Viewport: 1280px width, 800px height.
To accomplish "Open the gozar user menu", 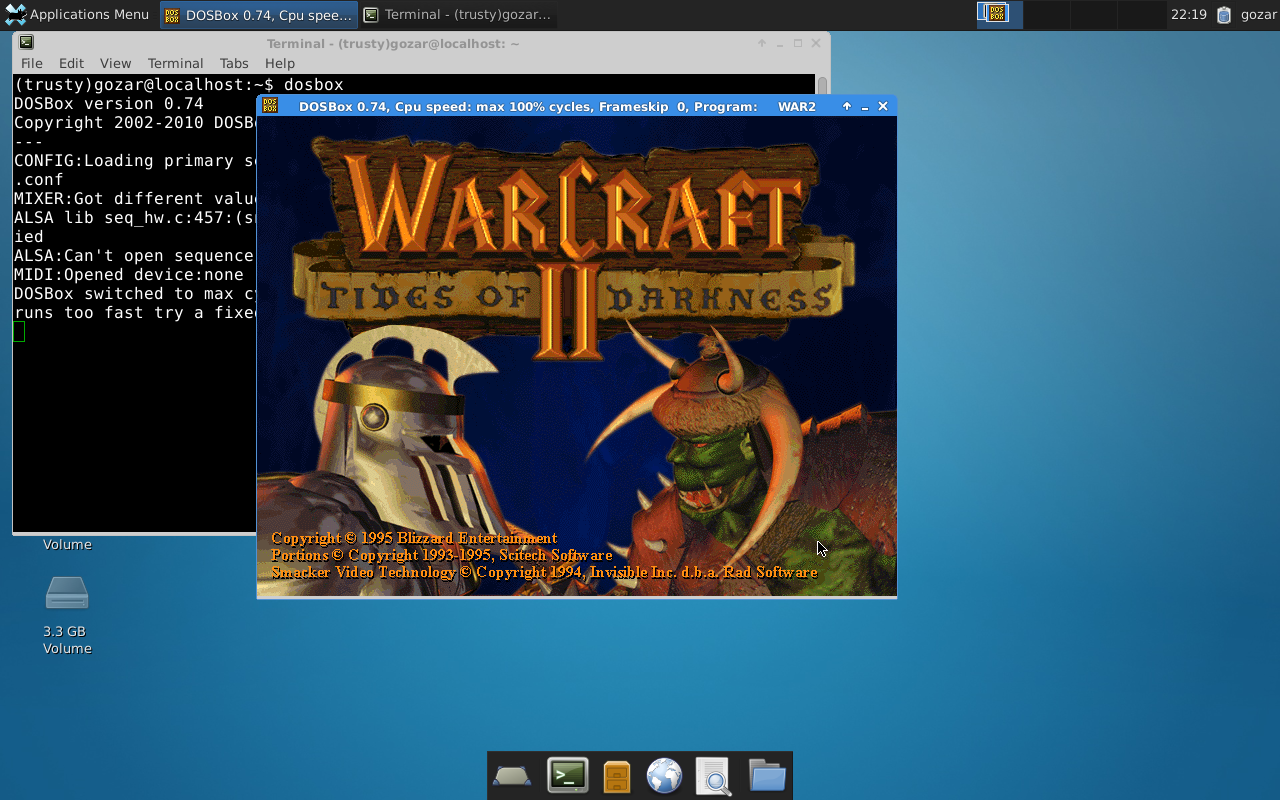I will pos(1258,14).
